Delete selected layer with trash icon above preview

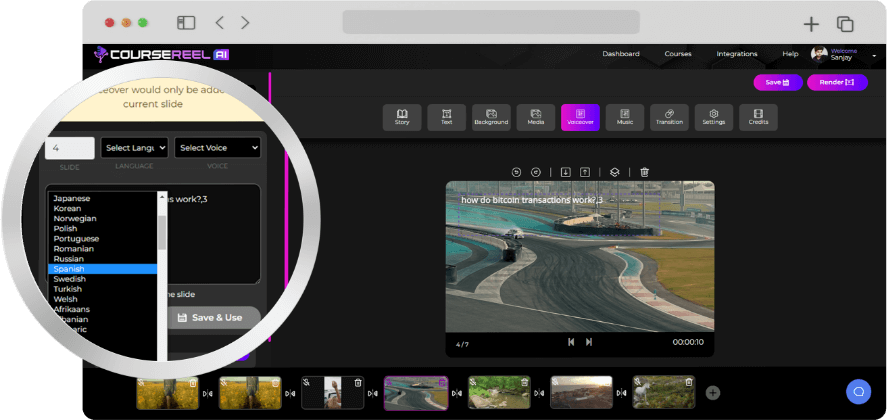tap(645, 172)
